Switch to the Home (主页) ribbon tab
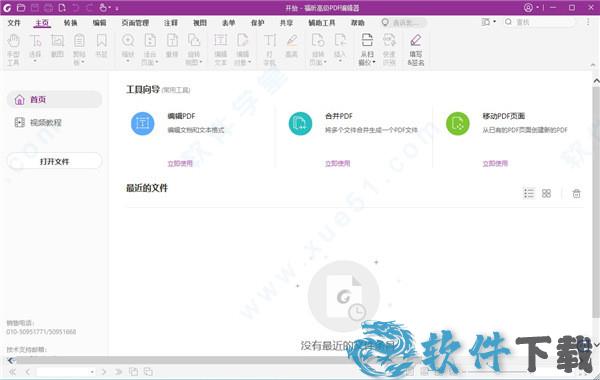Screen dimensions: 600x380 [42, 23]
